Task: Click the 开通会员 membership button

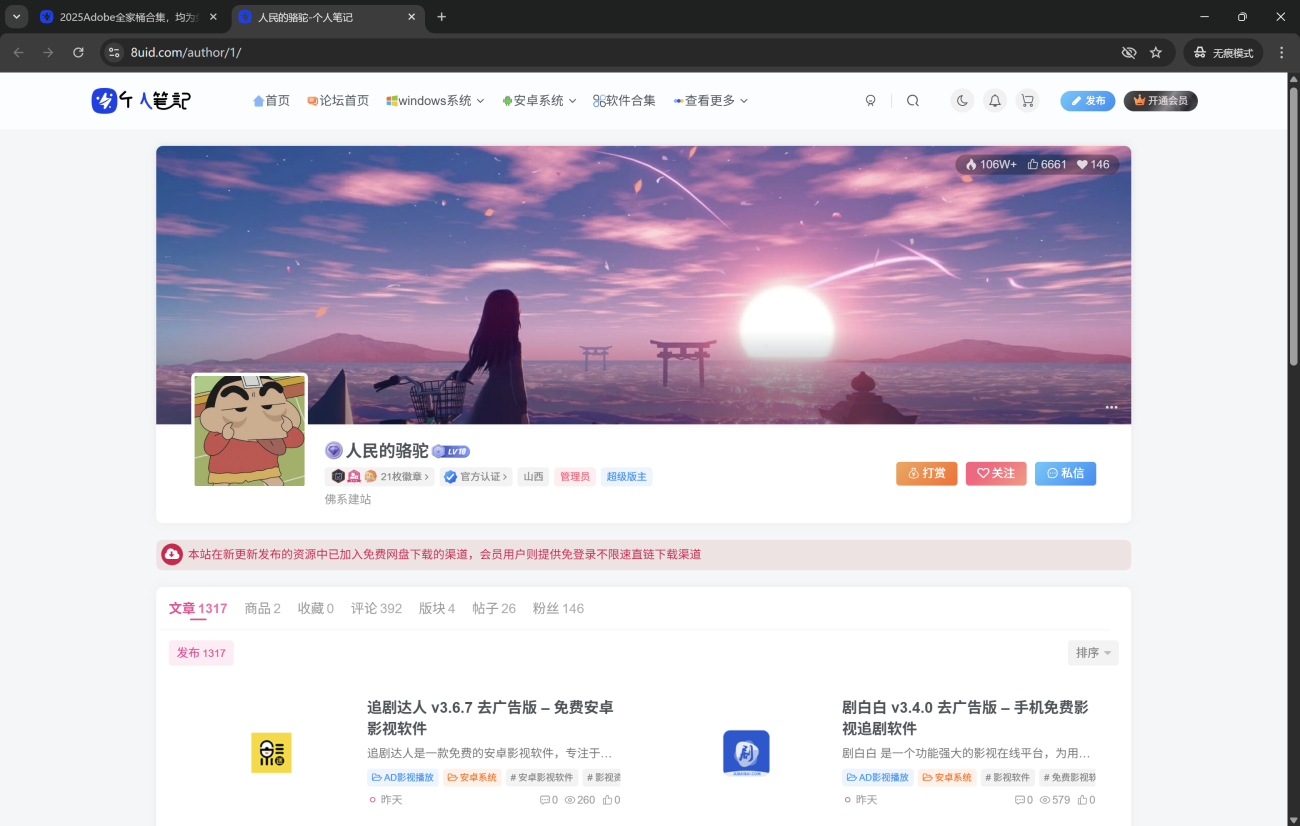Action: click(x=1160, y=100)
